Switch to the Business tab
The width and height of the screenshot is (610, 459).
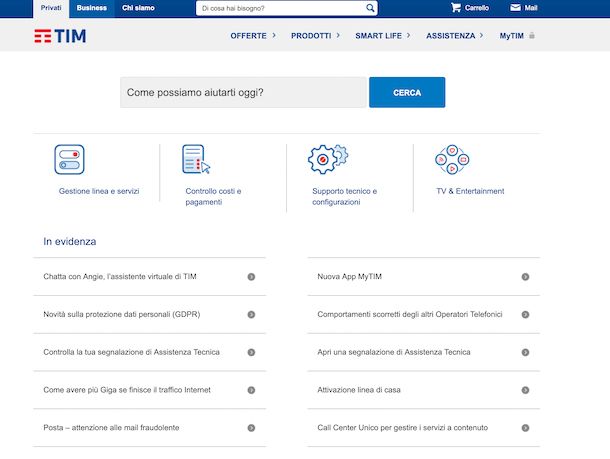tap(91, 8)
